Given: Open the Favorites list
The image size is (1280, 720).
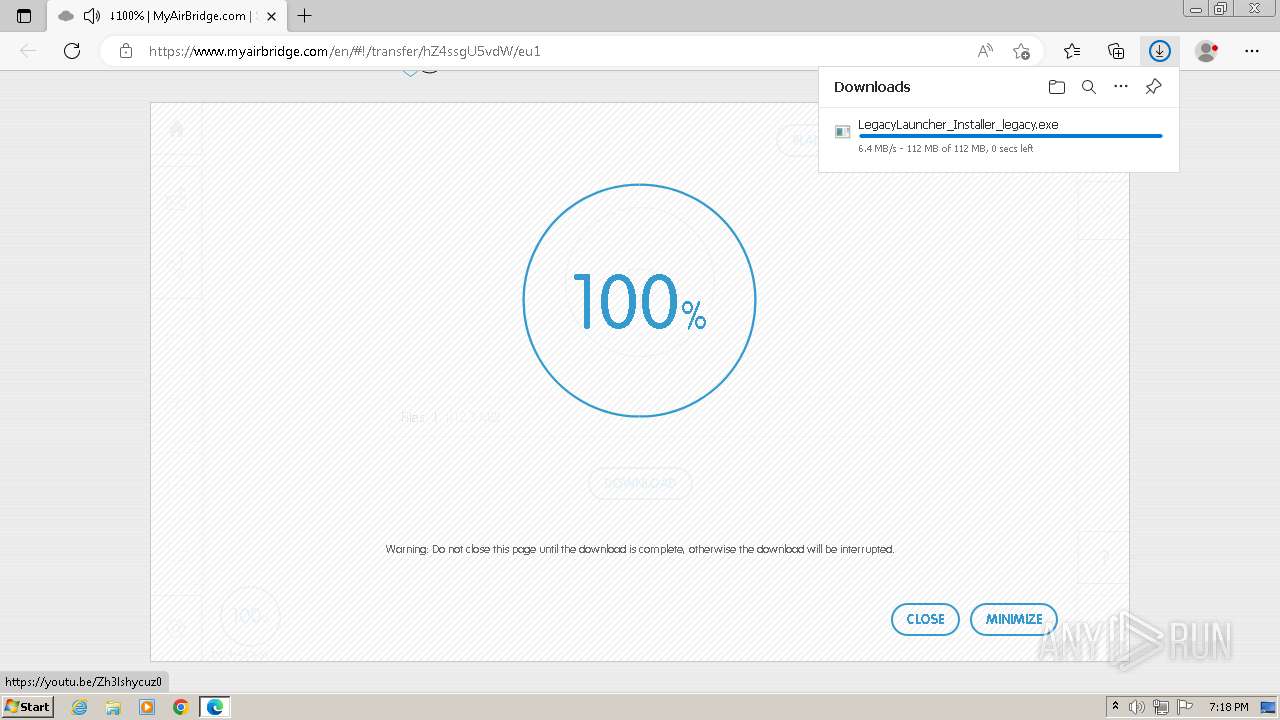Looking at the screenshot, I should pos(1072,51).
